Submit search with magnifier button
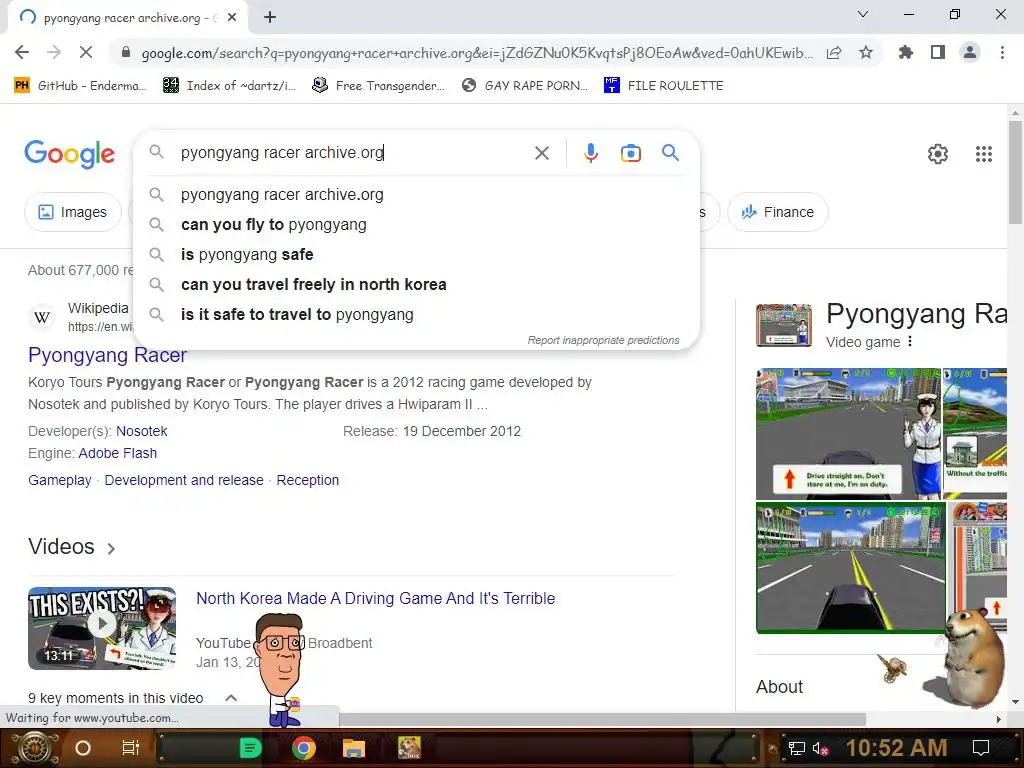The width and height of the screenshot is (1024, 768). pos(670,153)
